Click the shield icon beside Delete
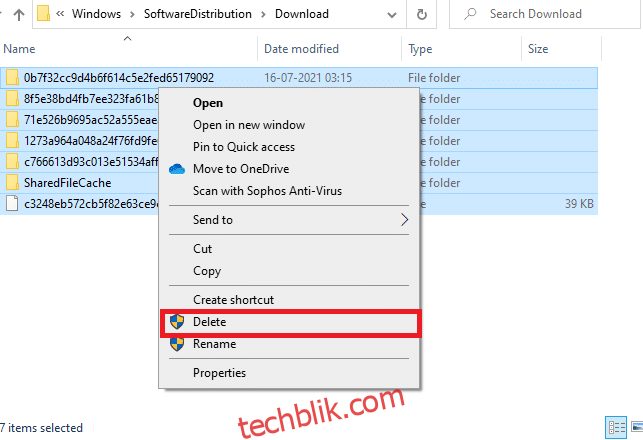Image resolution: width=643 pixels, height=440 pixels. [x=177, y=322]
